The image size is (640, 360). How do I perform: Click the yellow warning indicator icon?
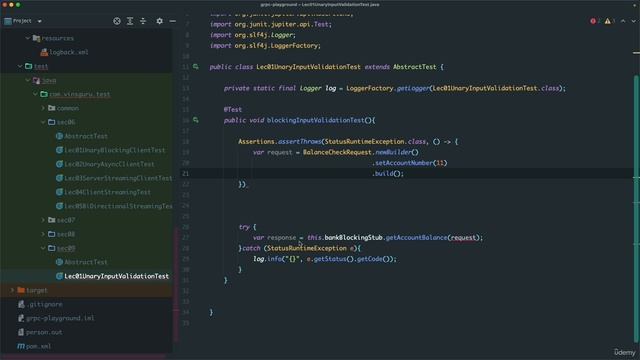(x=608, y=21)
